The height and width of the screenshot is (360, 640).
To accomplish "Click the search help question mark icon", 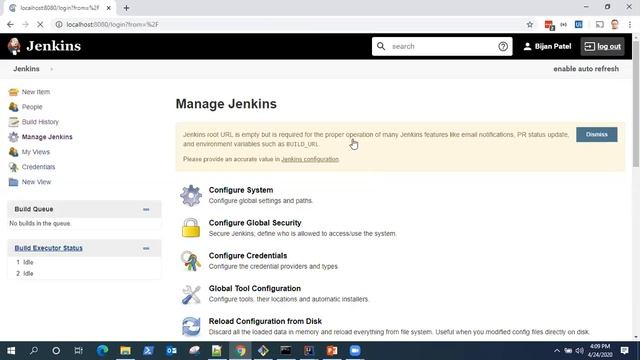I will click(503, 47).
